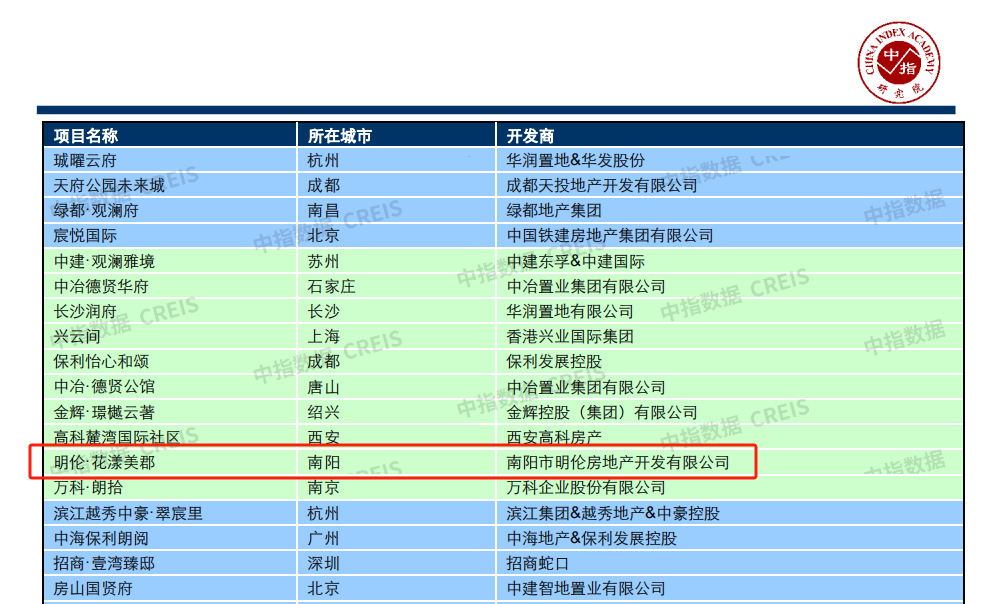Click project name 房山国贤府
Screen dimensions: 1003x604
[93, 589]
